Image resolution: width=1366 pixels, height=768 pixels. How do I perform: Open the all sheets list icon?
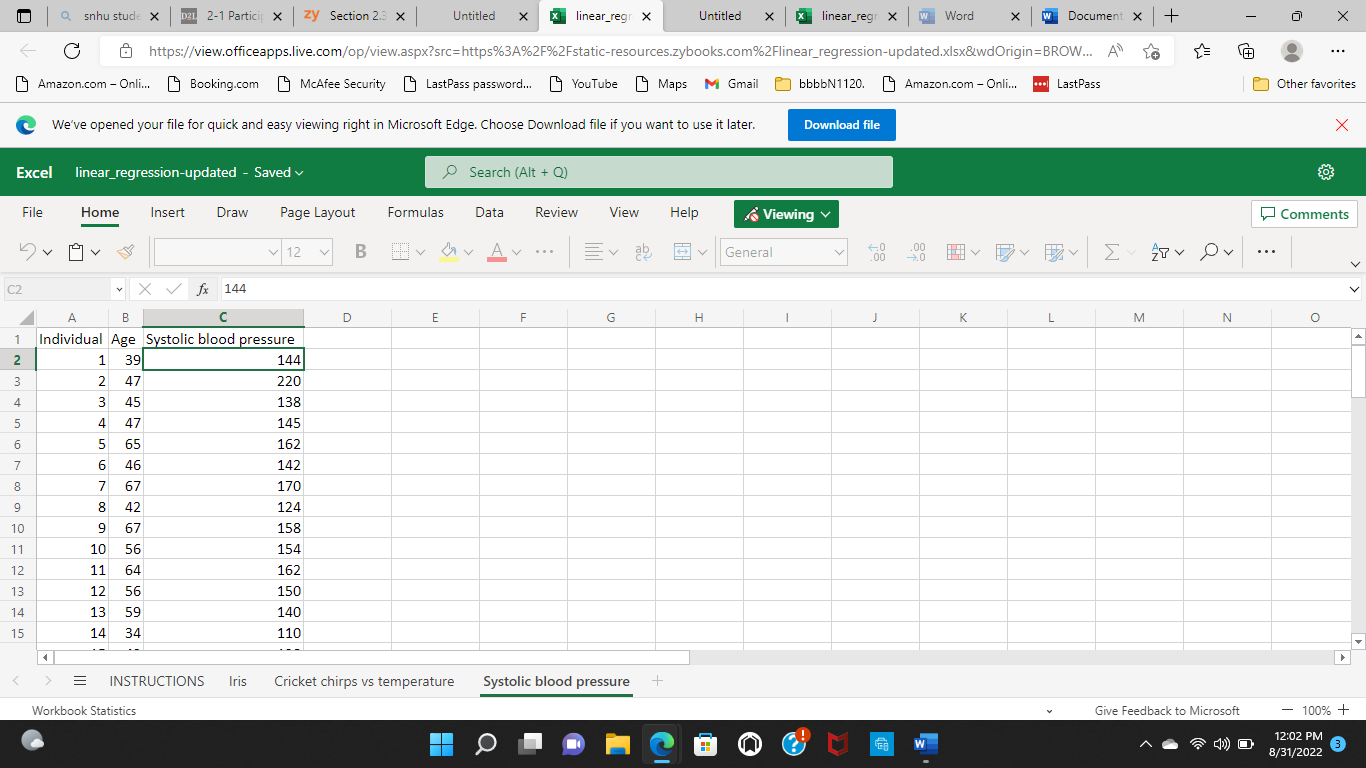coord(80,681)
